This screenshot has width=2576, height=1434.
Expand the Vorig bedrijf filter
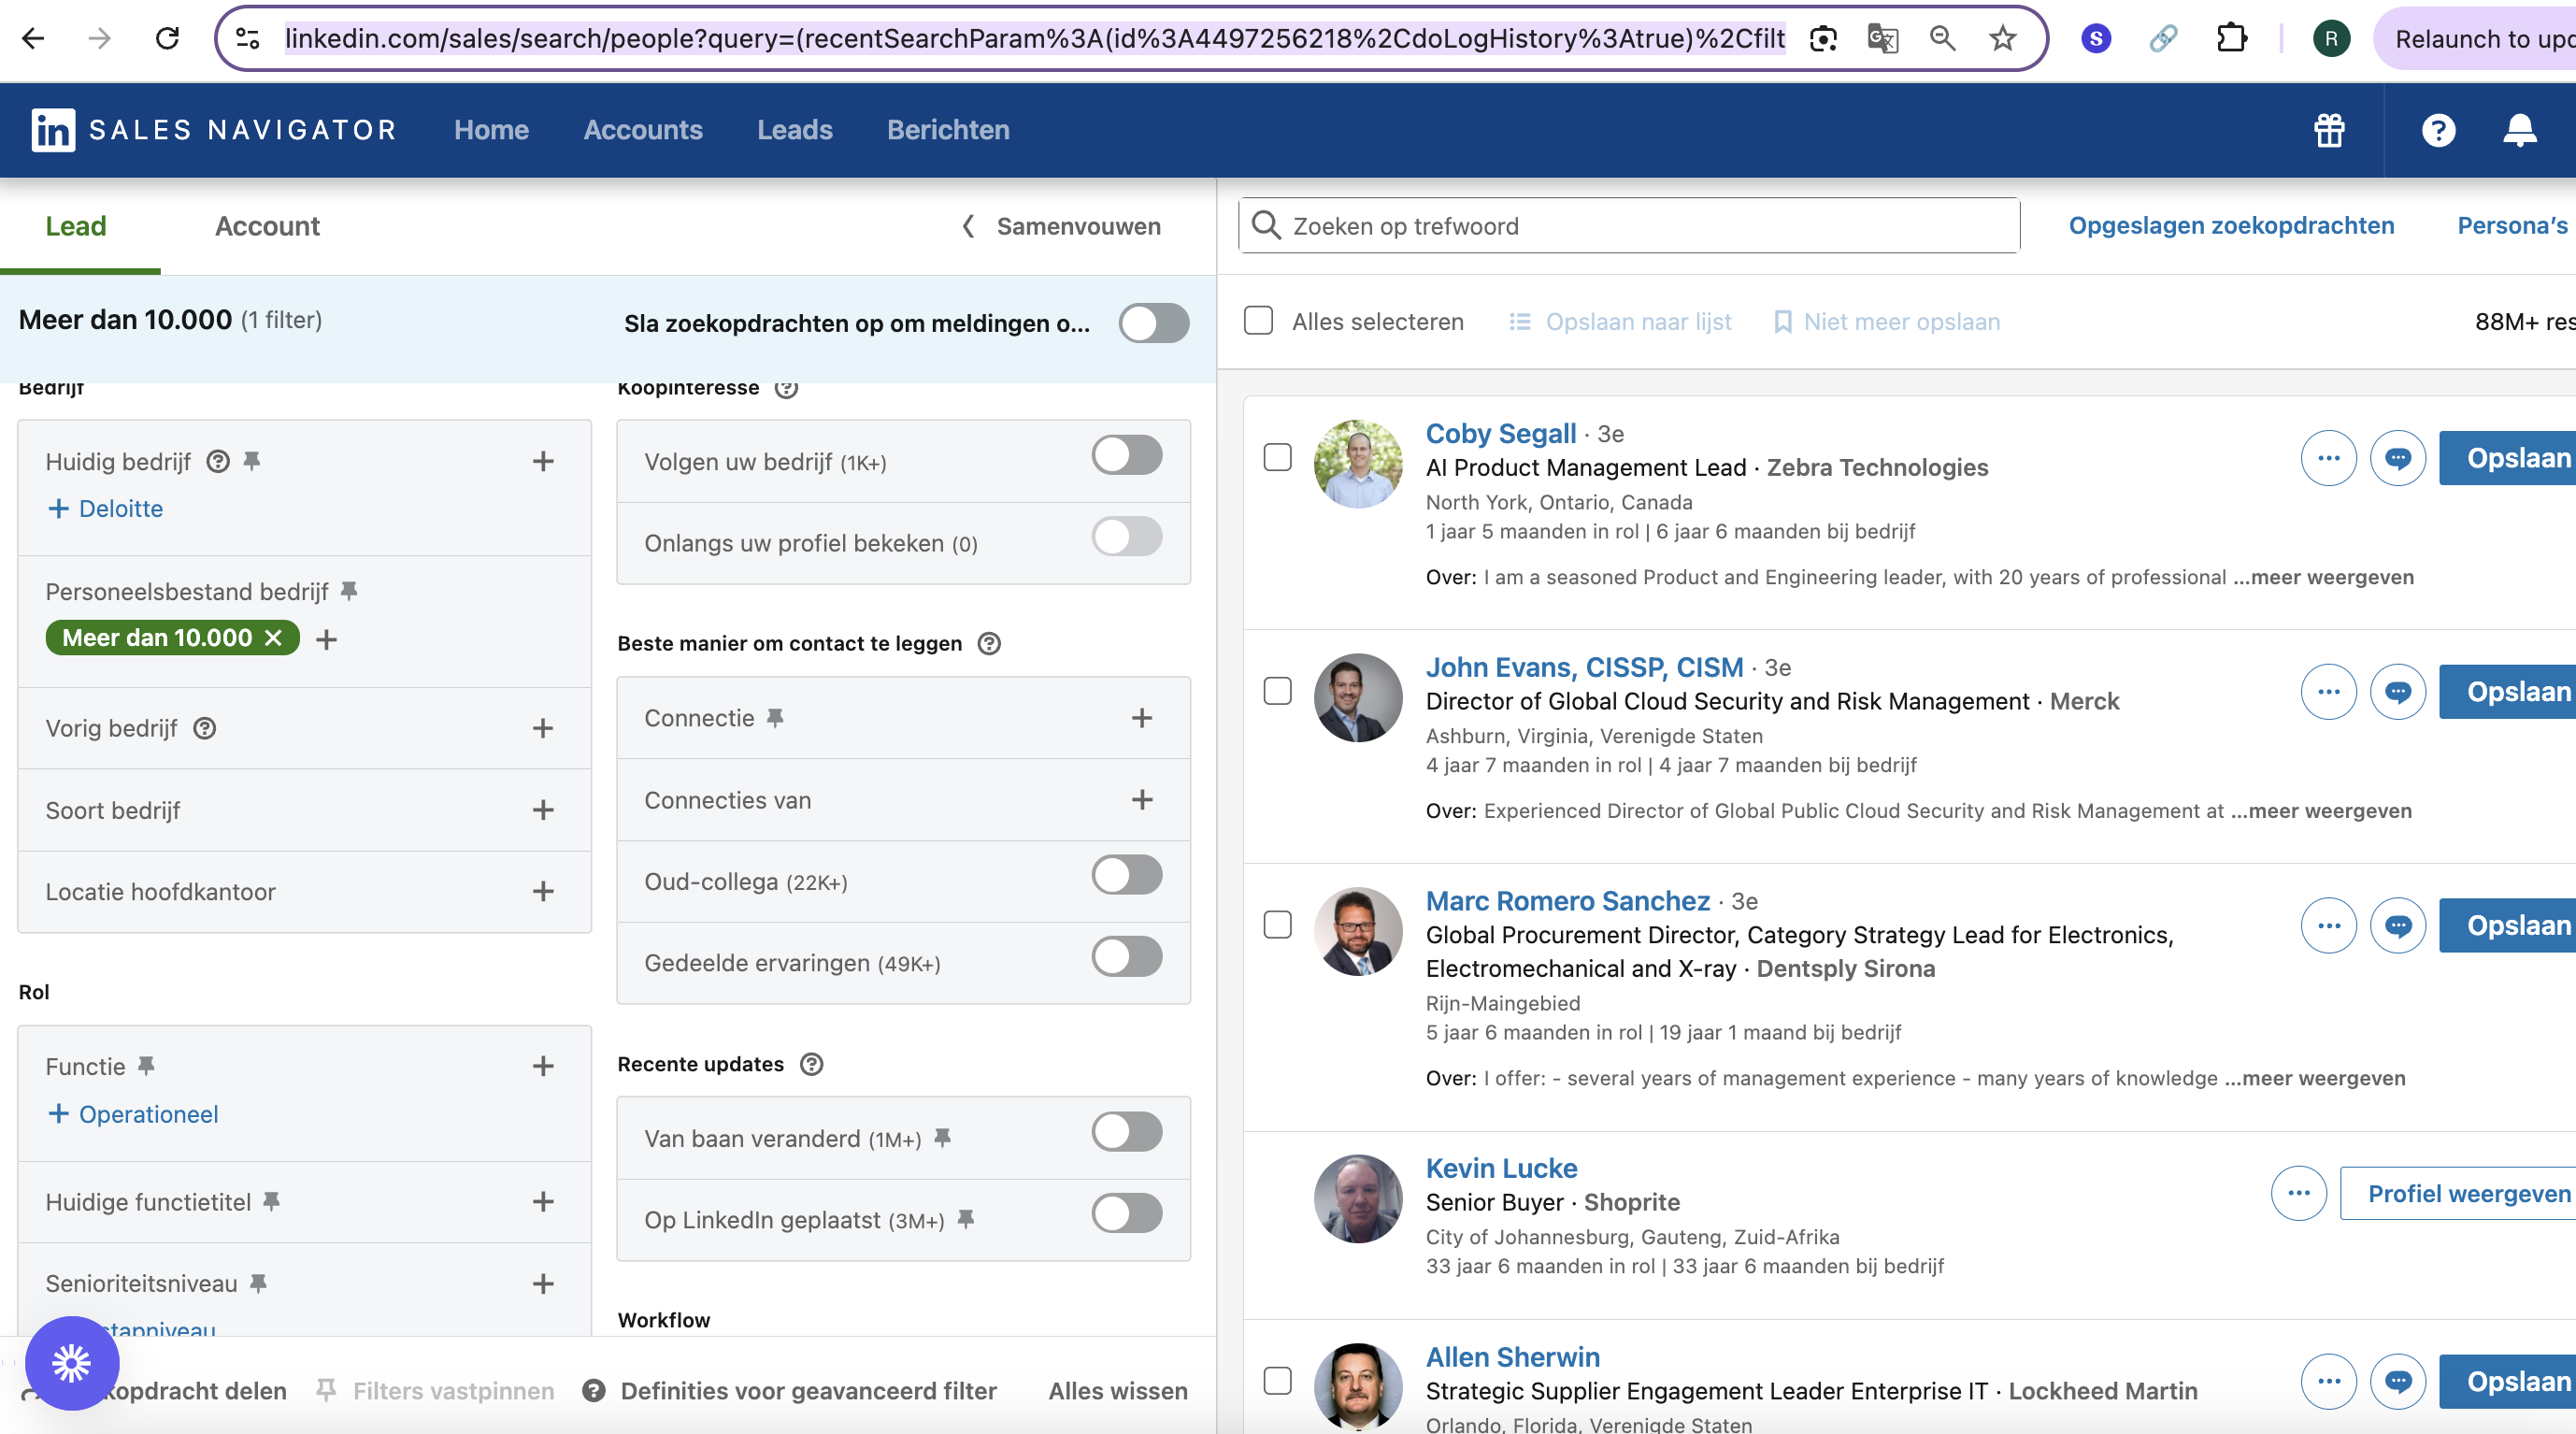[543, 728]
